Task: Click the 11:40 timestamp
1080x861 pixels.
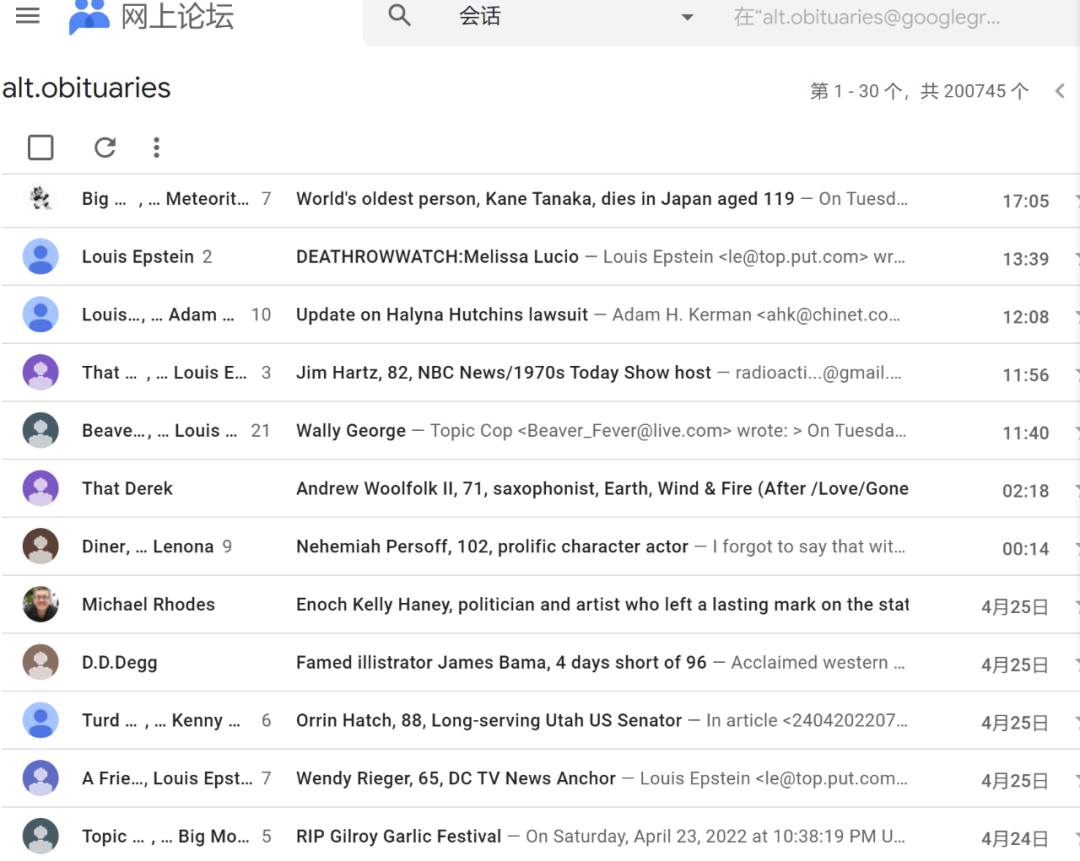Action: click(x=1026, y=433)
